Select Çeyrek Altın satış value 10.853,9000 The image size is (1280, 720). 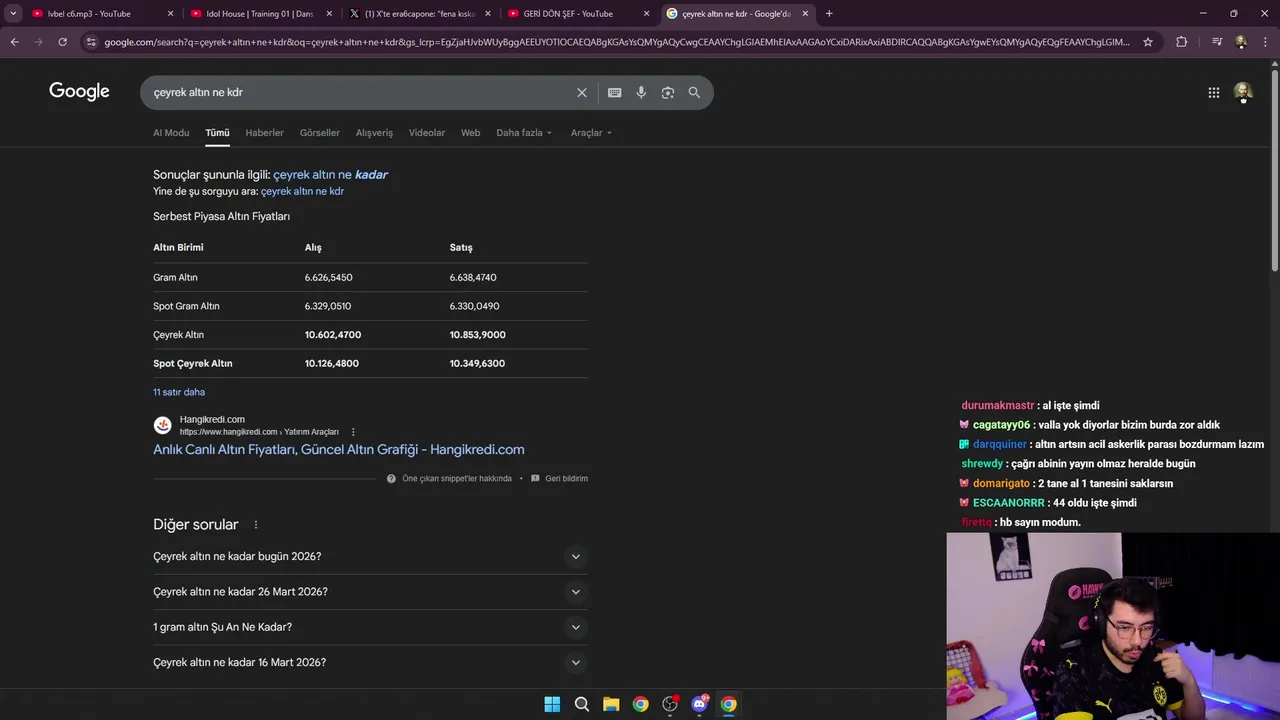click(x=477, y=335)
